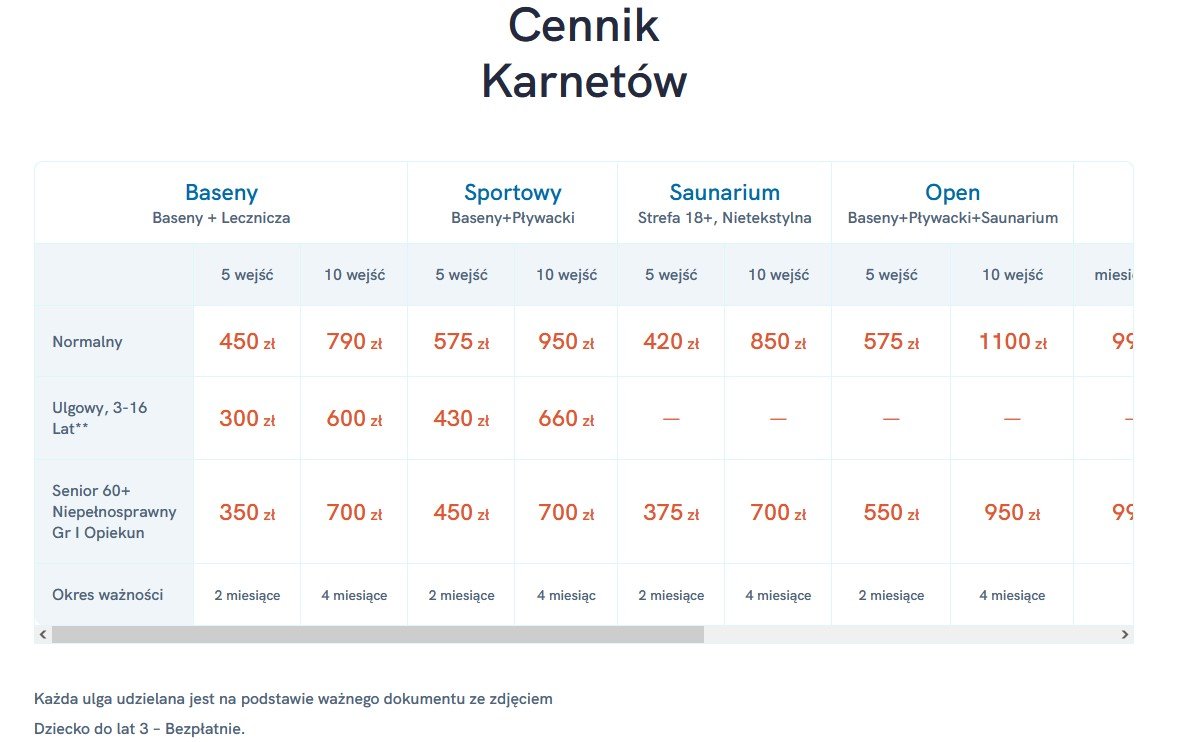
Task: Click the partially visible miesięczny column header
Action: point(1114,275)
